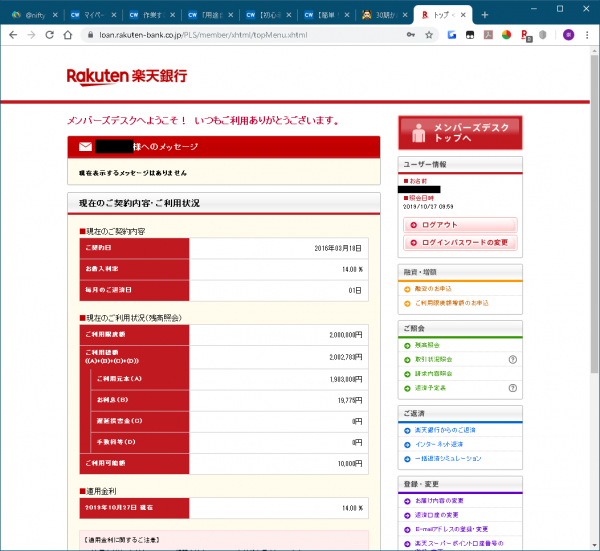Open 融資のお申込 link
The width and height of the screenshot is (600, 551).
(x=433, y=289)
